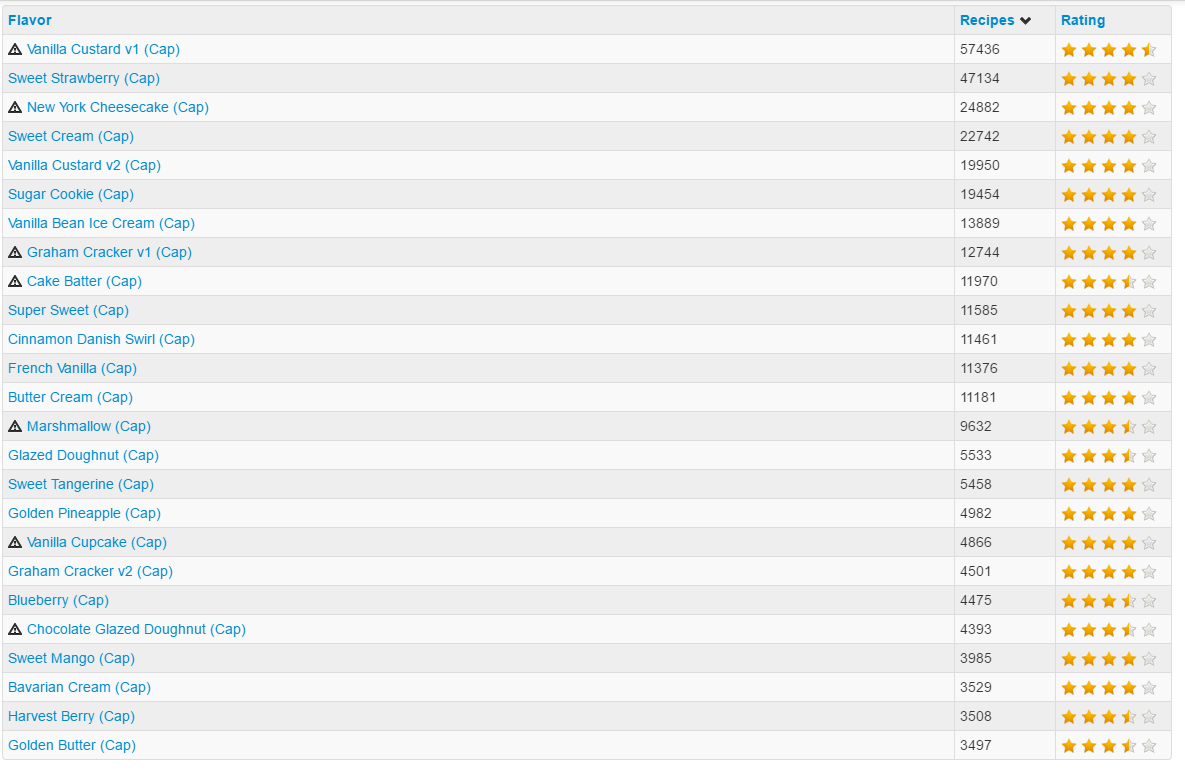Select recipe count 24882

979,107
